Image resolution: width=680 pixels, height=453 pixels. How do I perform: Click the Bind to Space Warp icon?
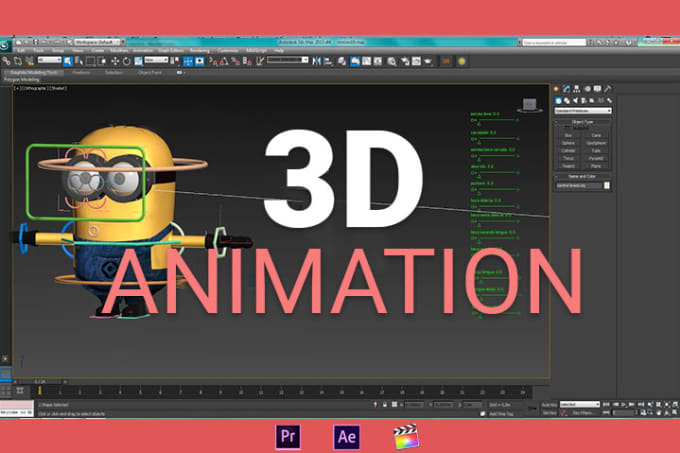(x=29, y=62)
